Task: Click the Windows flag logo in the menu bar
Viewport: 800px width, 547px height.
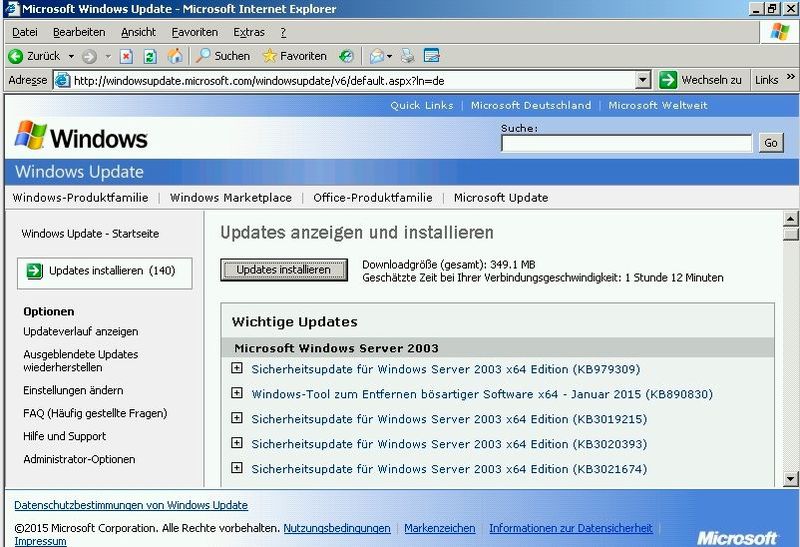Action: pos(779,32)
